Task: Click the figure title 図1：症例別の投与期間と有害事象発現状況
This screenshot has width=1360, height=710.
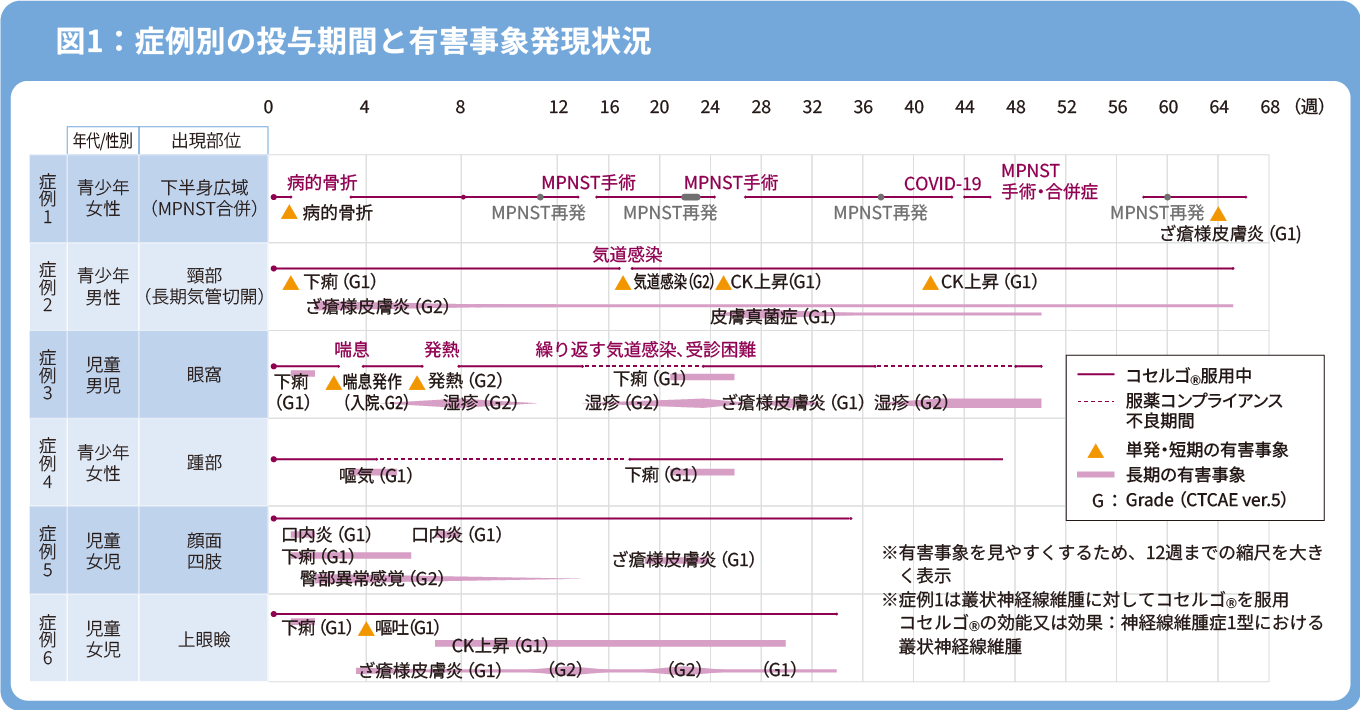Action: (x=354, y=42)
